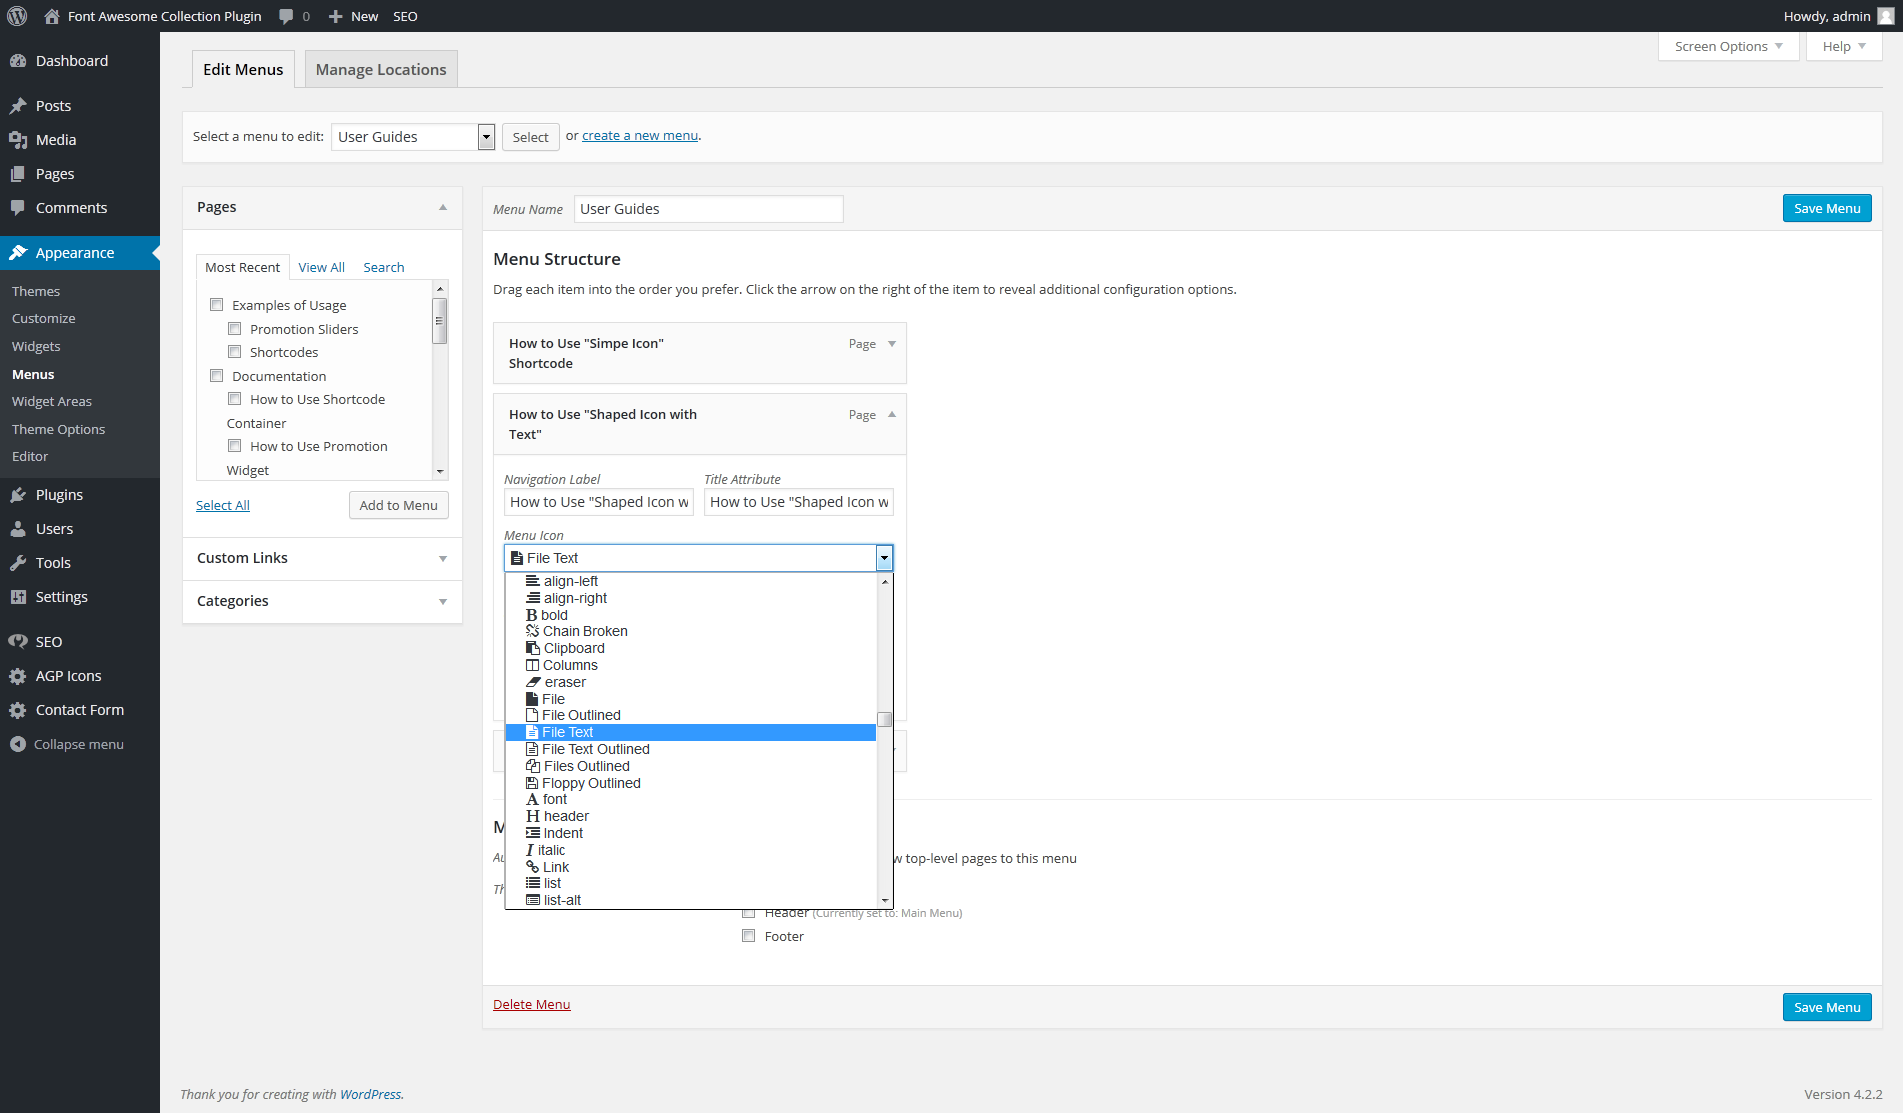Open the View All pages tab
Screen dimensions: 1903x1113
321,267
